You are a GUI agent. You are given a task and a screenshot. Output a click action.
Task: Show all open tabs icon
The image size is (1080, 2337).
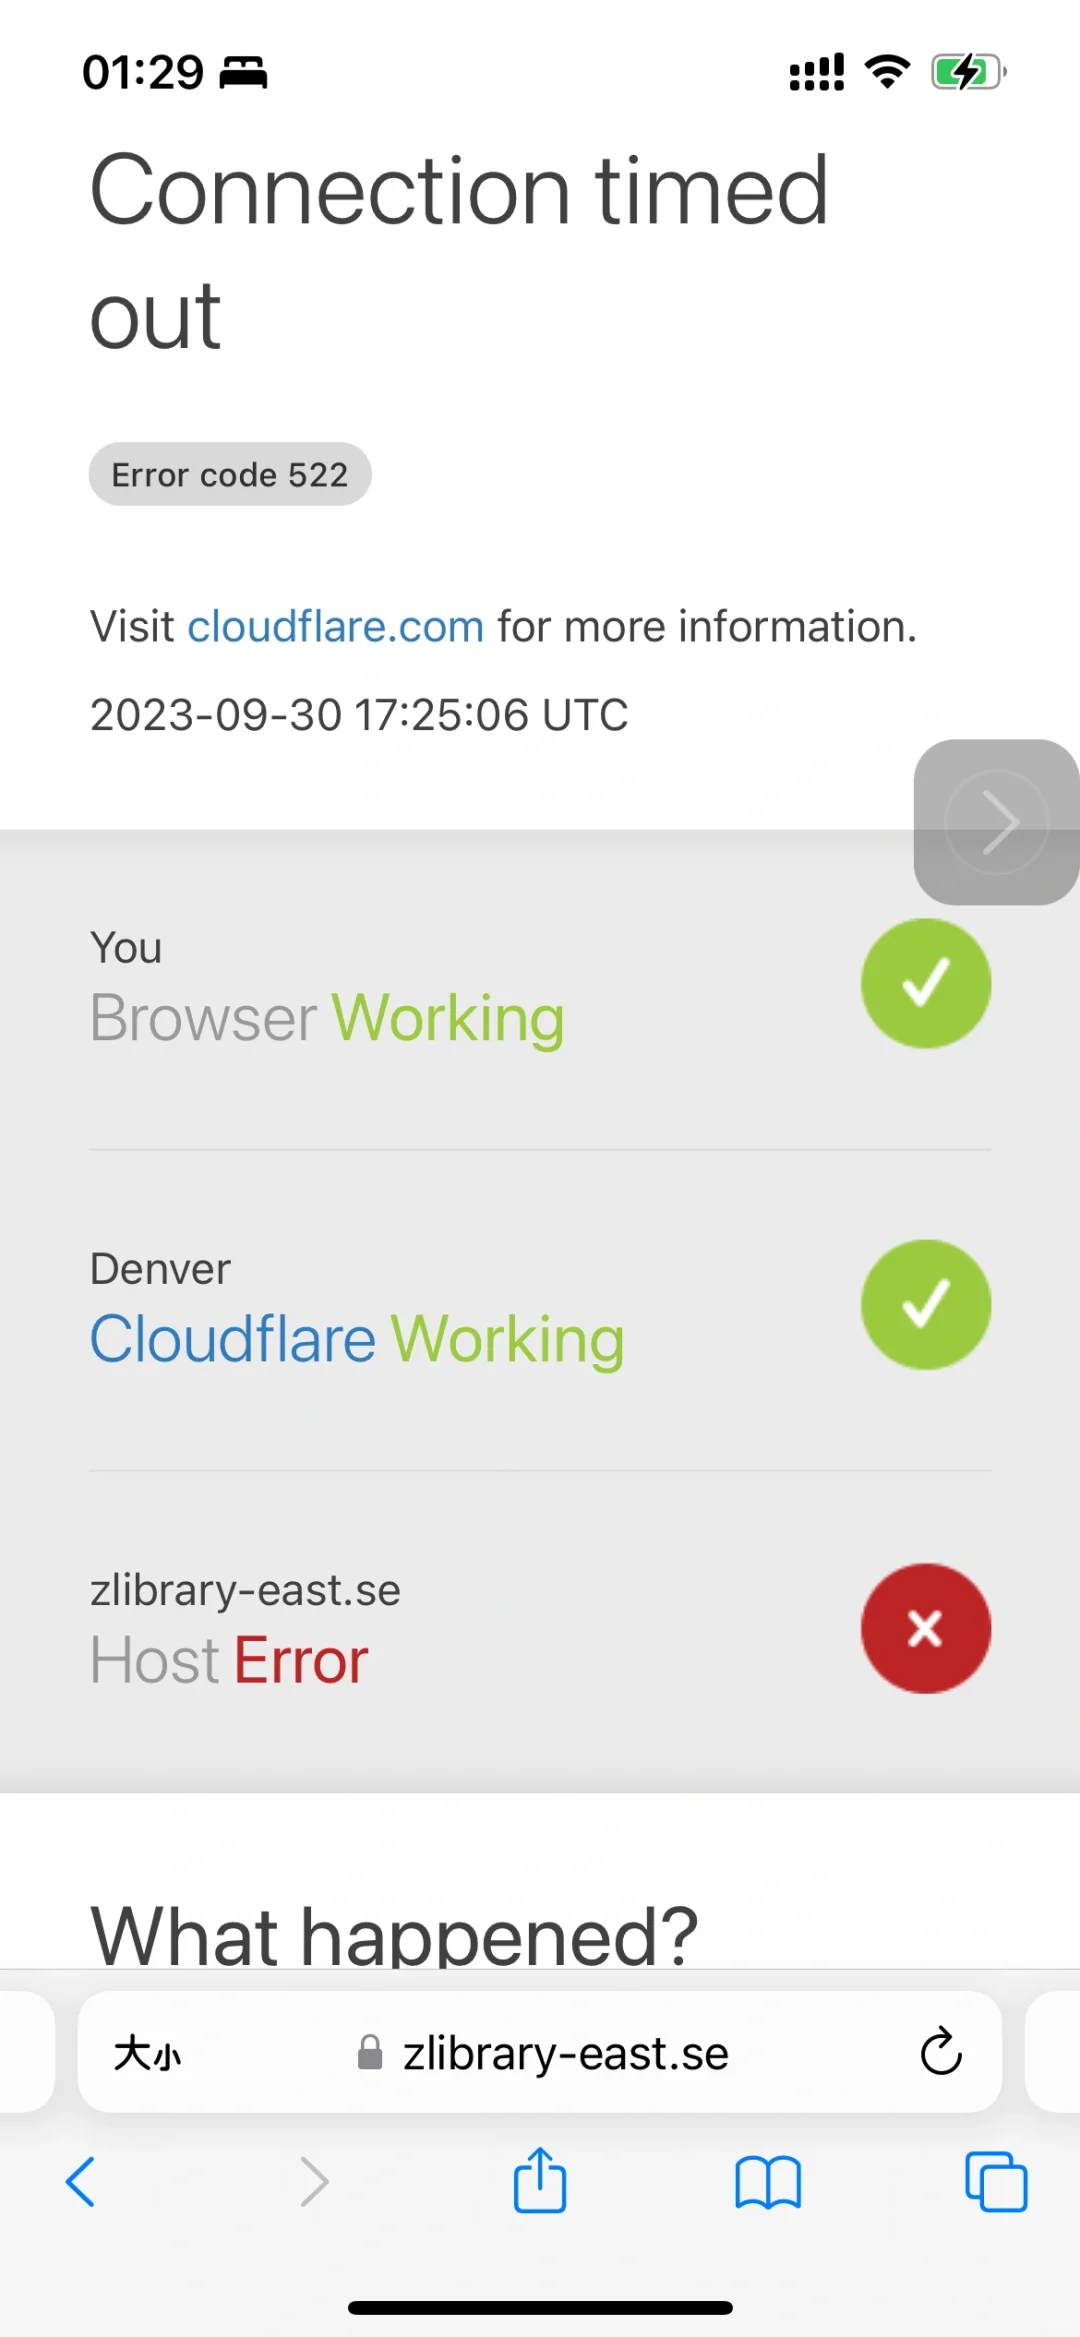pyautogui.click(x=996, y=2181)
